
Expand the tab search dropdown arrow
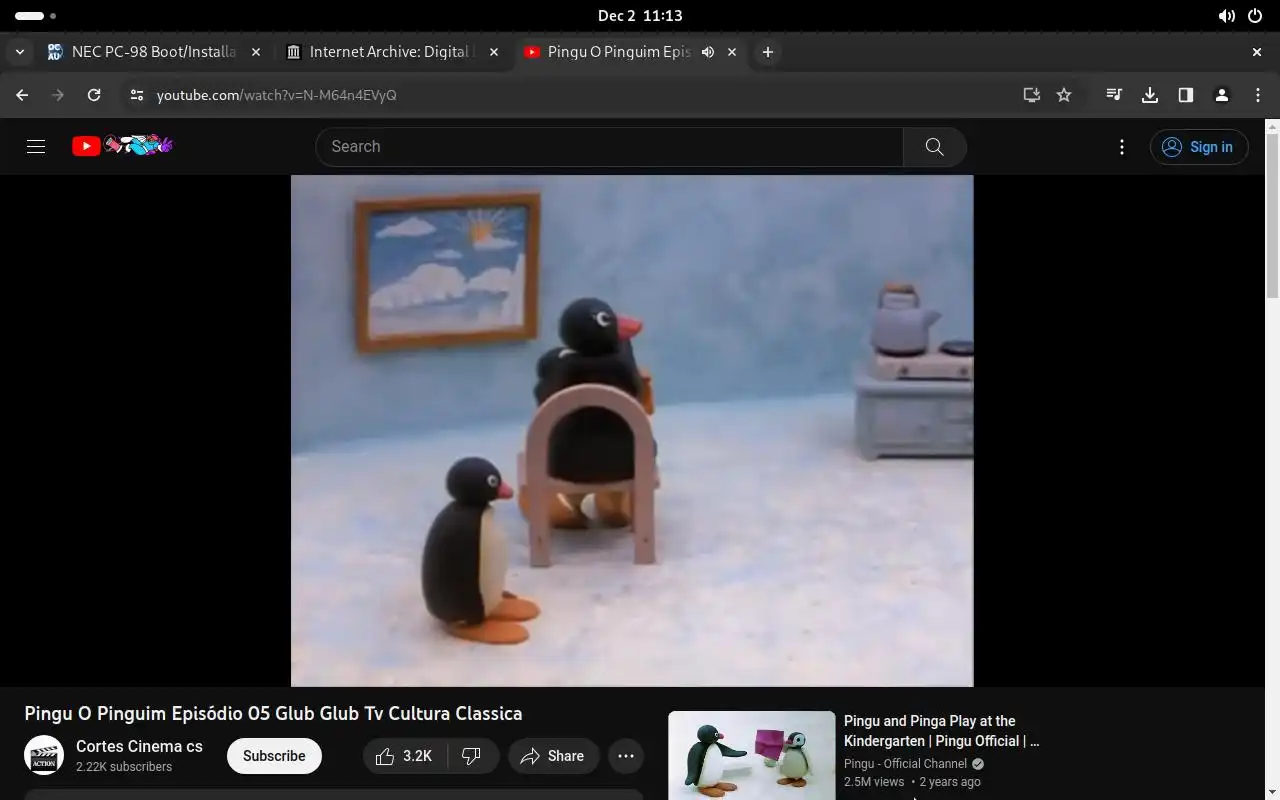coord(20,52)
